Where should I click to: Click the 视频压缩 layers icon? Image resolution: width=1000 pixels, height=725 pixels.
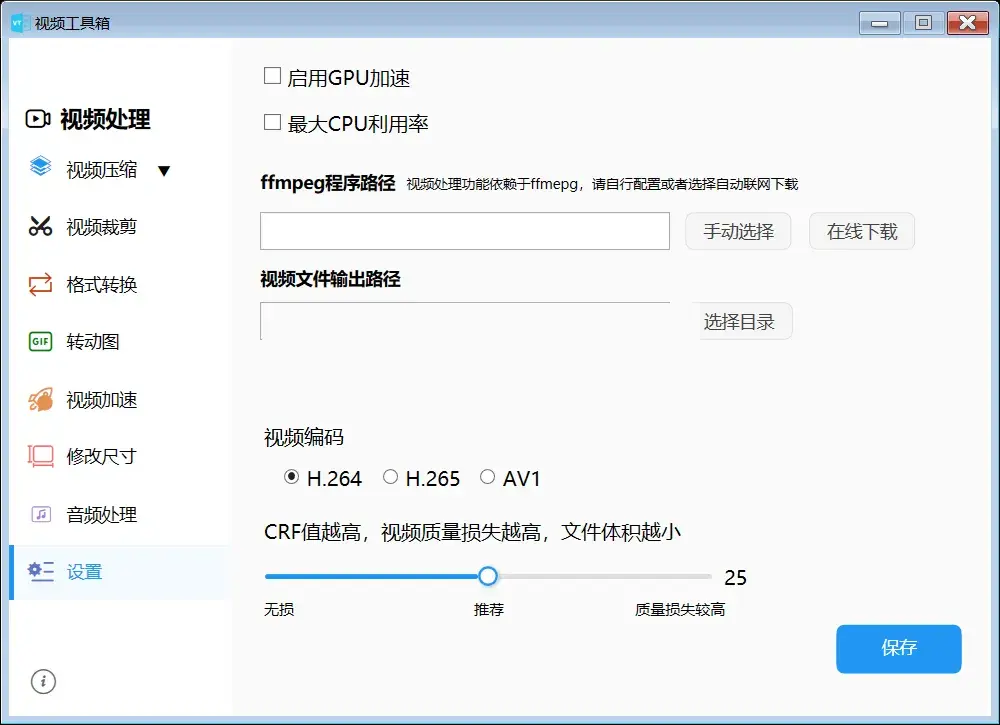click(40, 166)
